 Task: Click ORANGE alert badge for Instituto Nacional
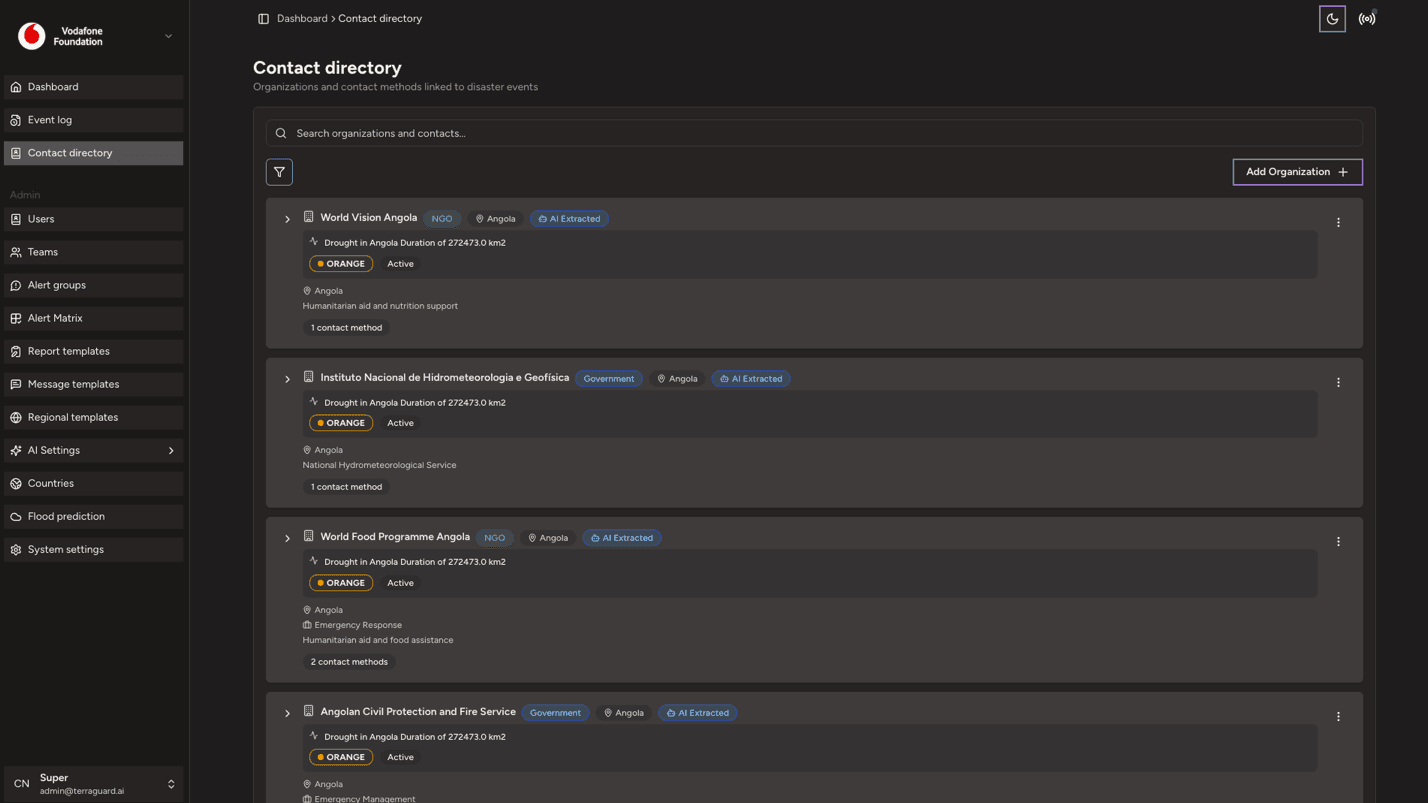341,423
